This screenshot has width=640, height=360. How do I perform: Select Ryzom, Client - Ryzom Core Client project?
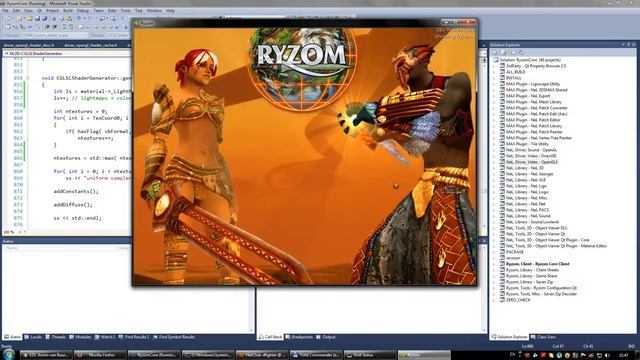537,264
